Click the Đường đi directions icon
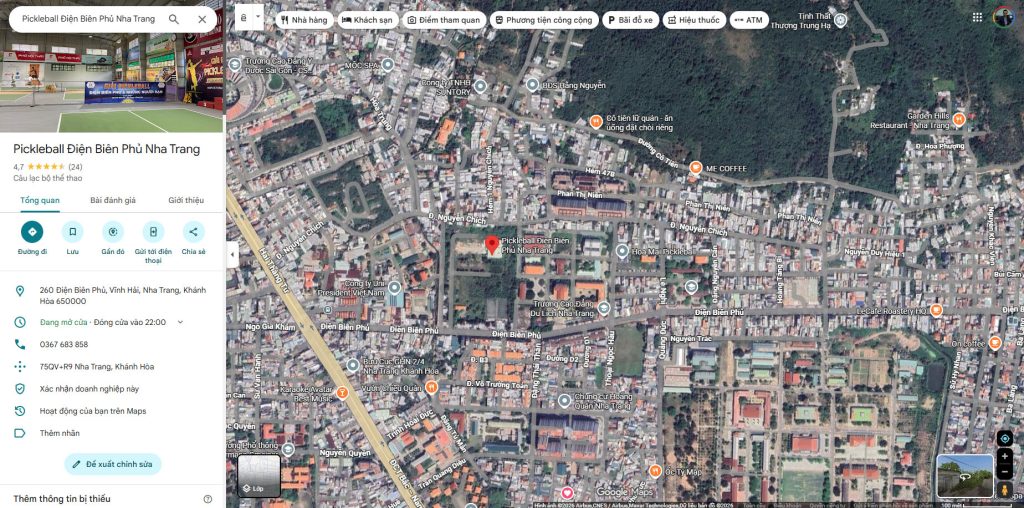 [x=32, y=232]
